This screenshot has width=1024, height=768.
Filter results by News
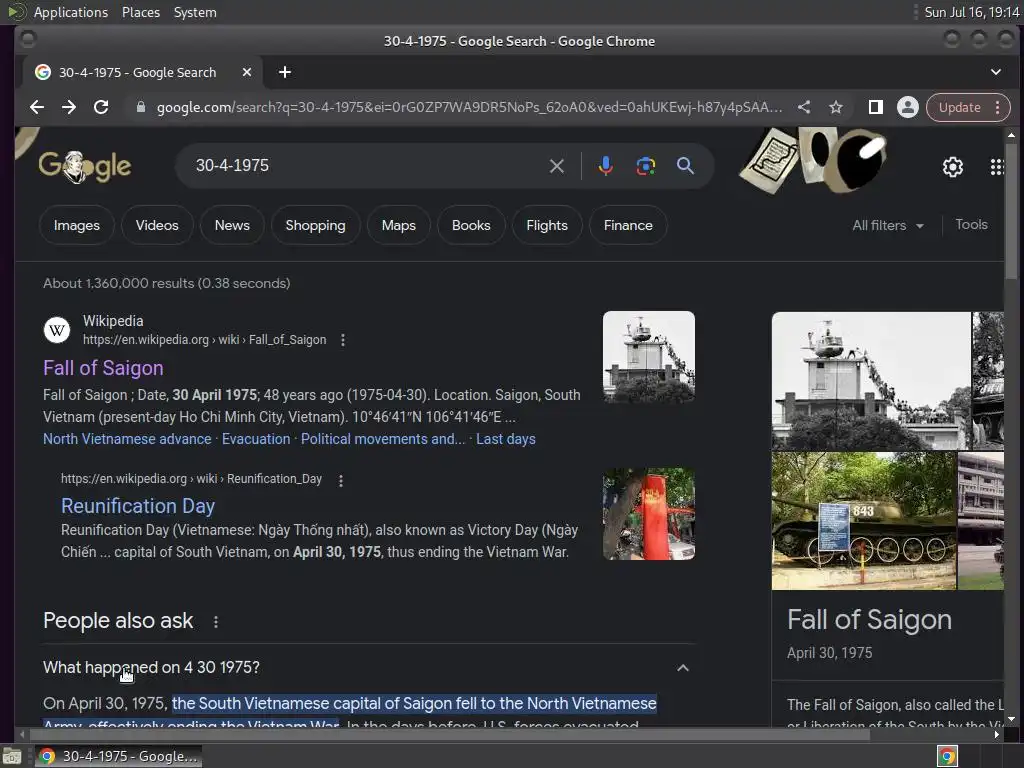[232, 225]
